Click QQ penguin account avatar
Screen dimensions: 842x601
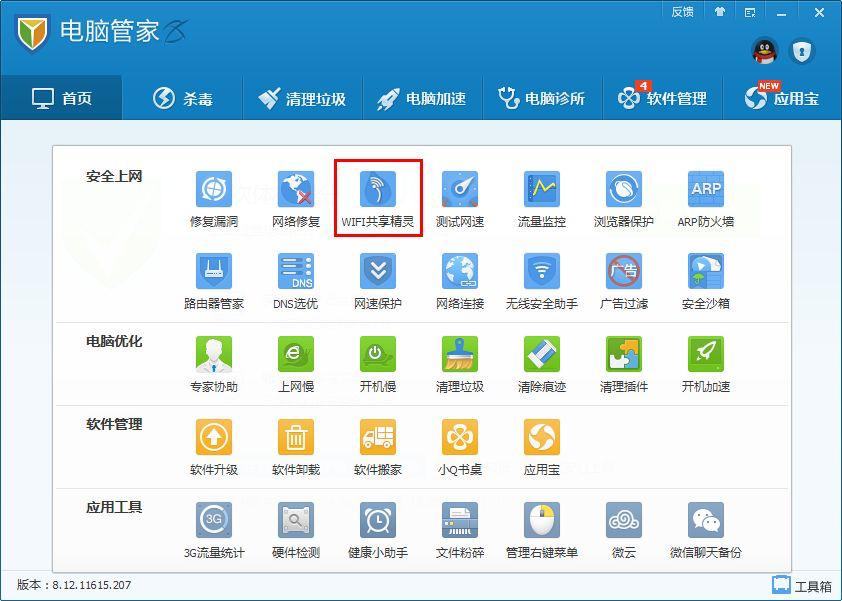click(765, 52)
